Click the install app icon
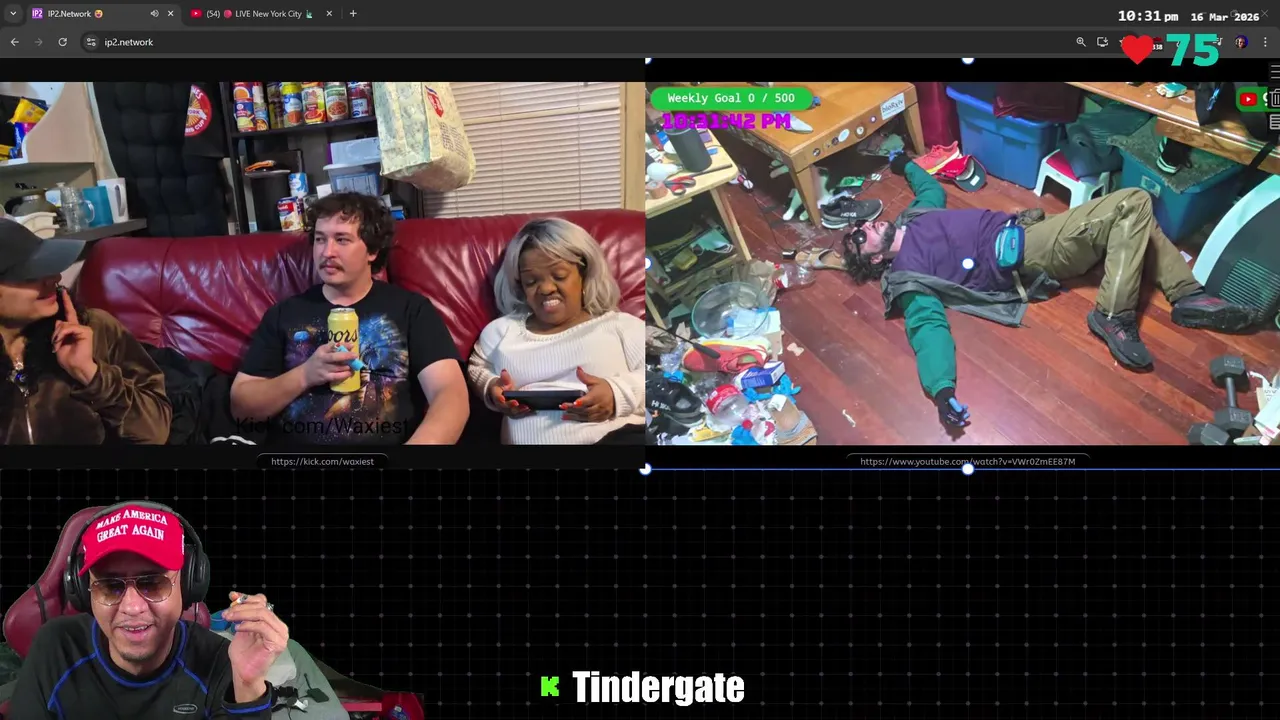The image size is (1280, 720). pyautogui.click(x=1102, y=42)
